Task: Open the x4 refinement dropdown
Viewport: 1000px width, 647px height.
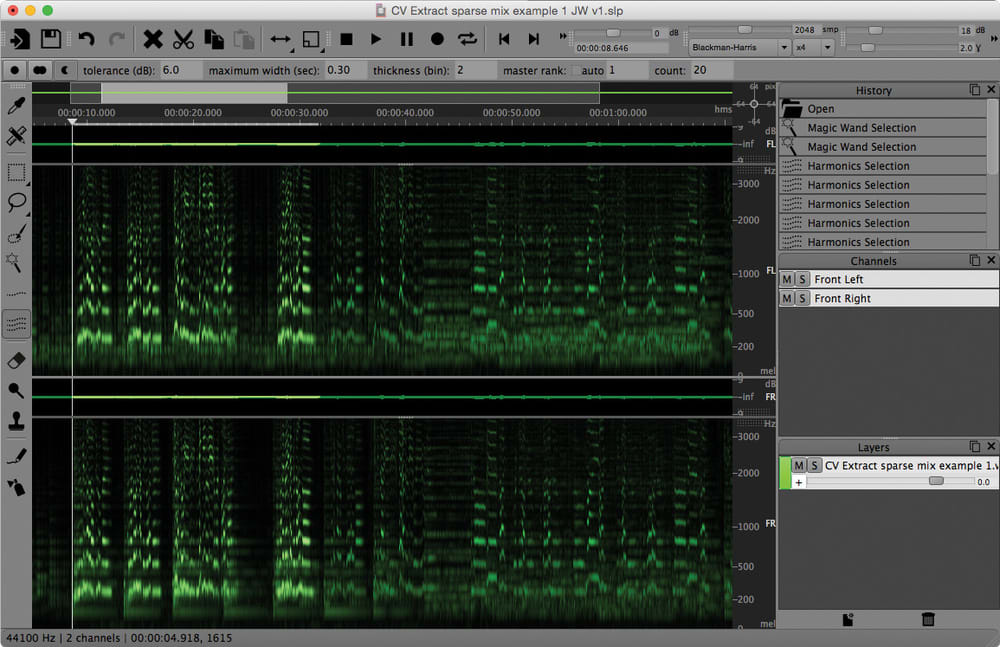Action: pyautogui.click(x=814, y=48)
